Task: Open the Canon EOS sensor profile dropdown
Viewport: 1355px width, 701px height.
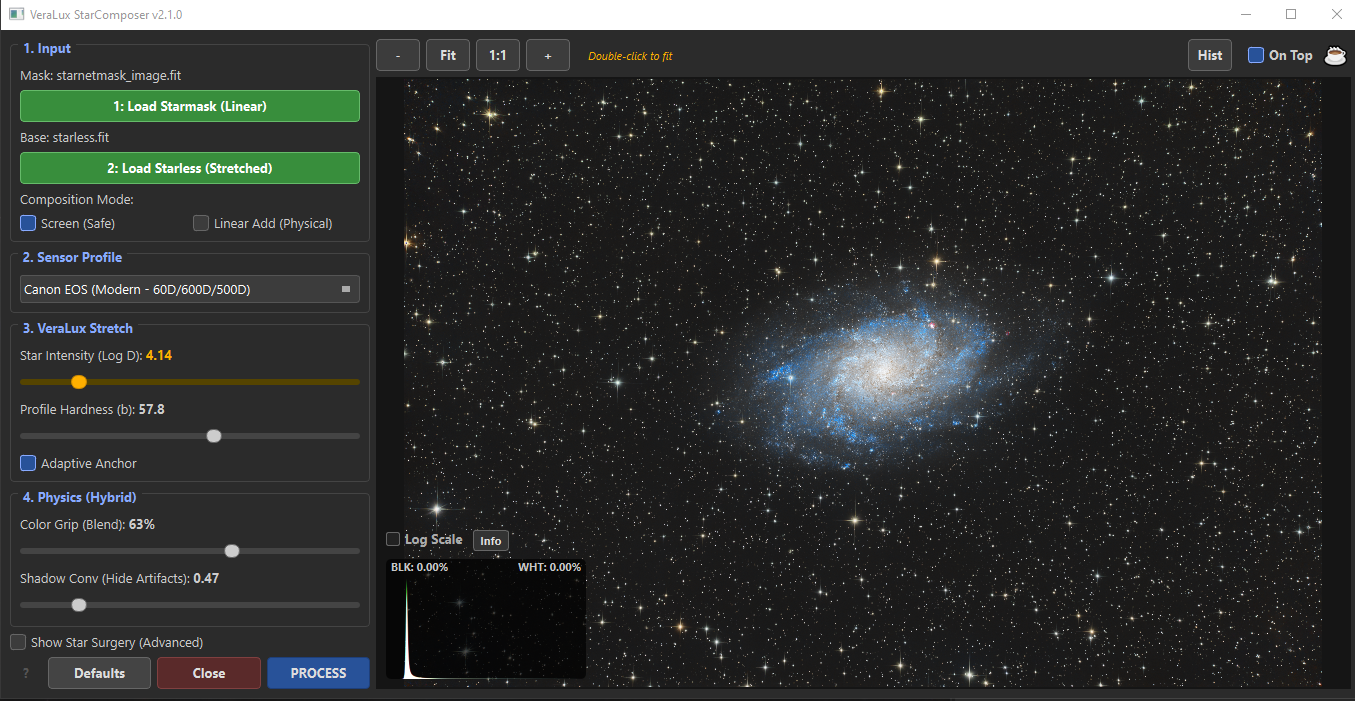Action: point(190,289)
